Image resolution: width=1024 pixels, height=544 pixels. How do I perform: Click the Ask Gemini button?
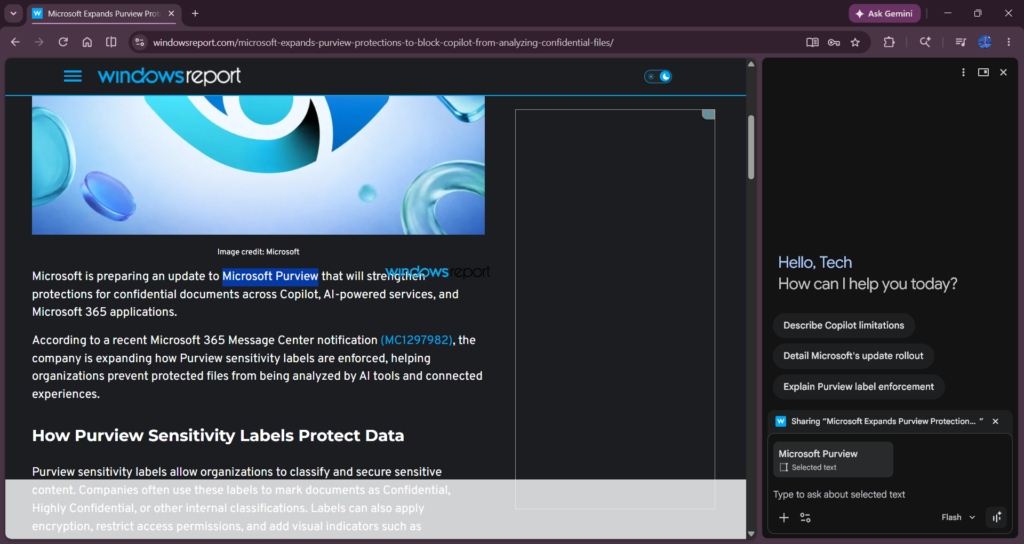tap(884, 13)
